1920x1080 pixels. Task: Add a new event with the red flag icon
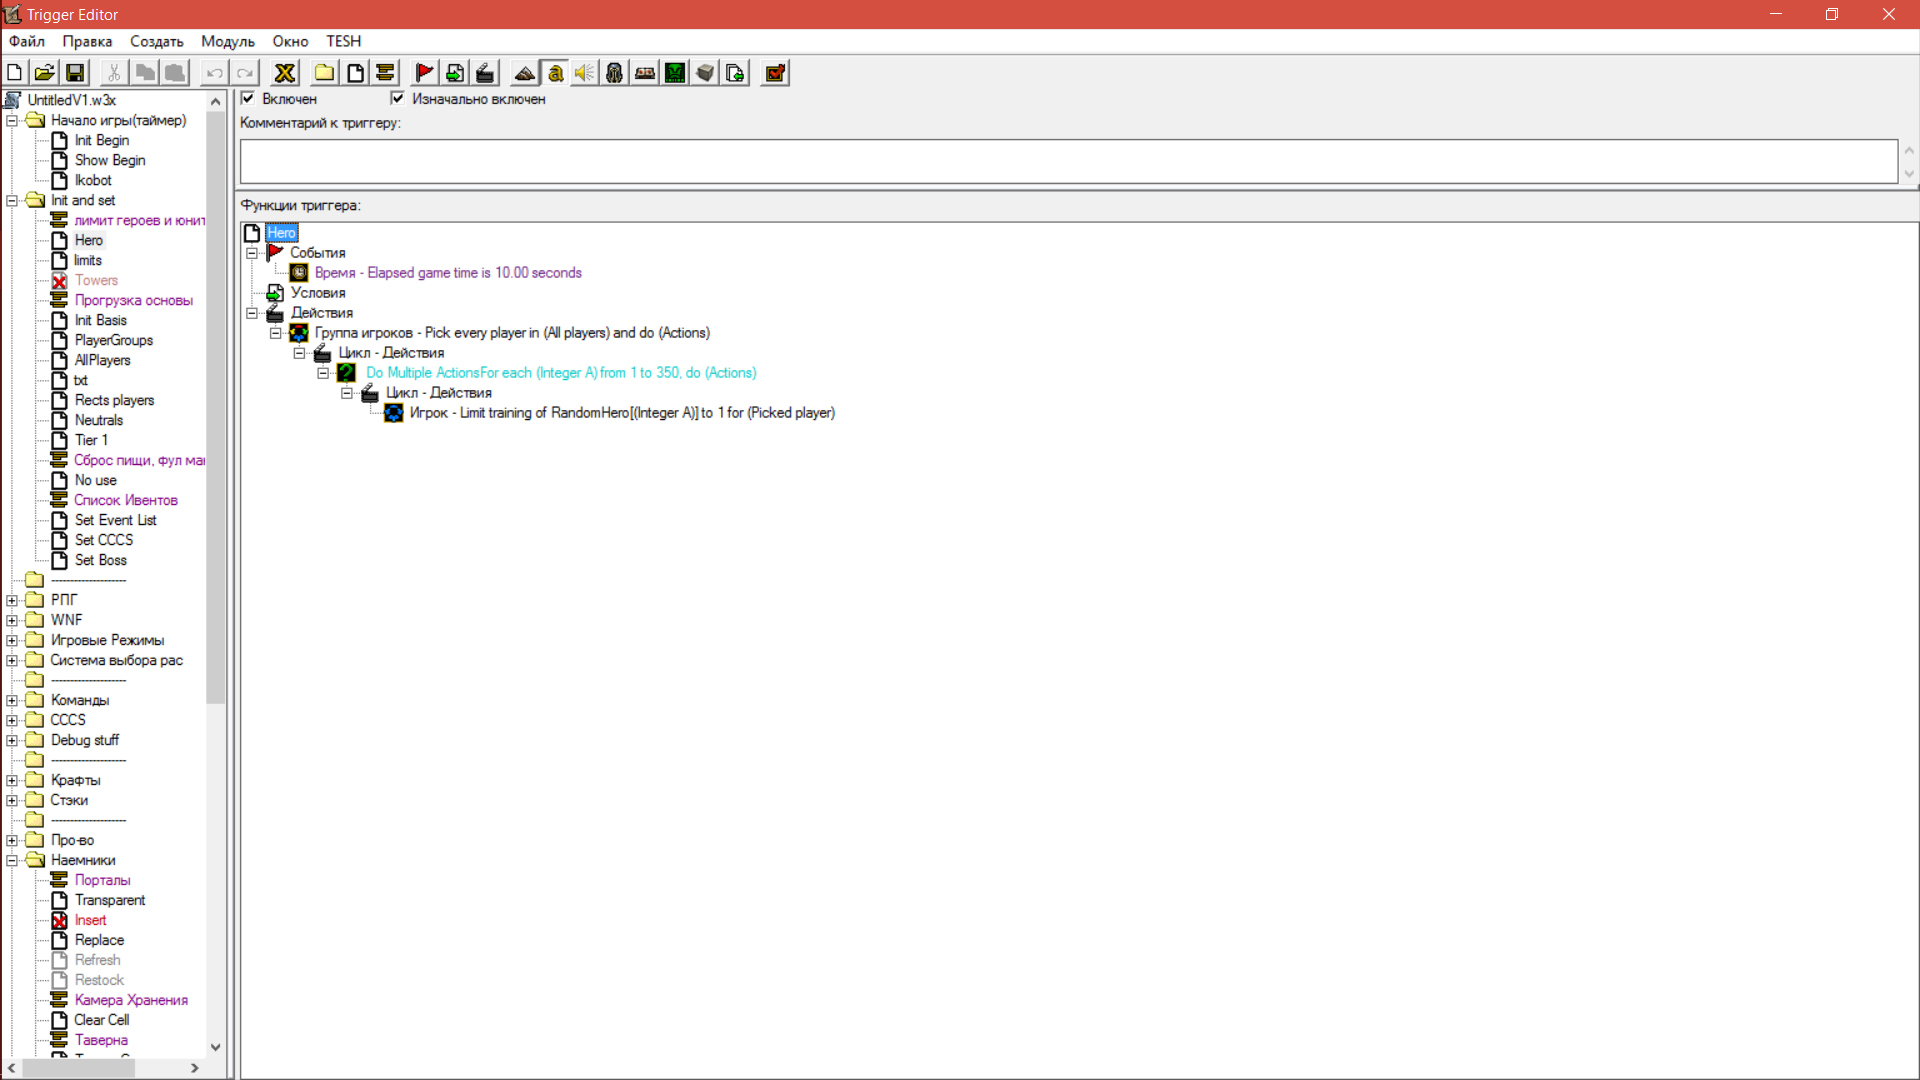[424, 72]
